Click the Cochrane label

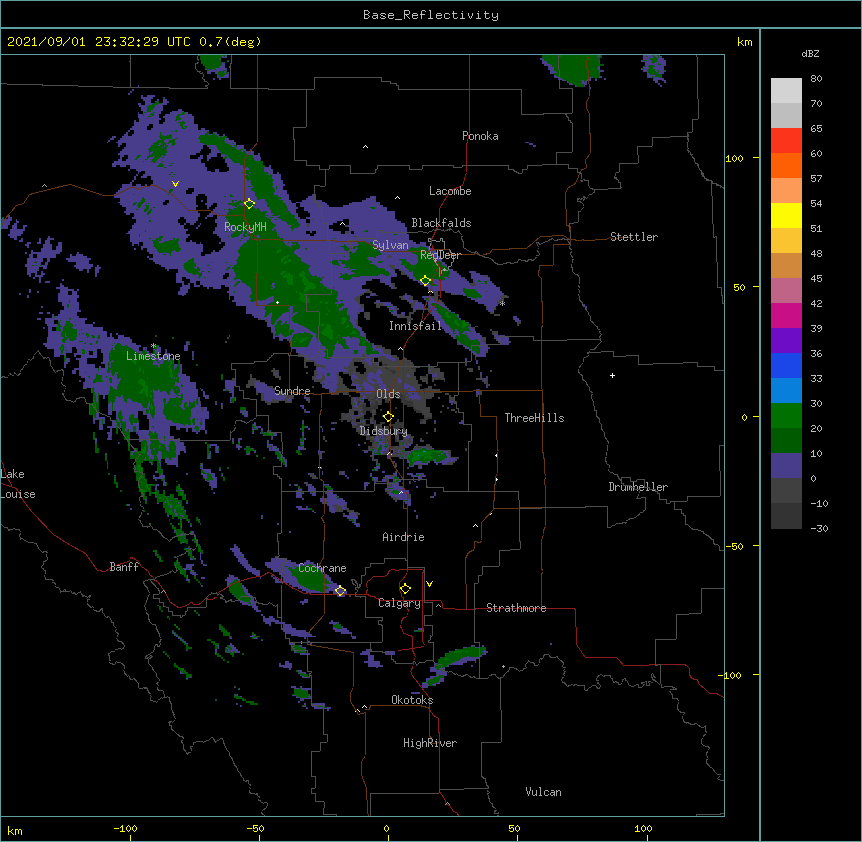[x=322, y=568]
